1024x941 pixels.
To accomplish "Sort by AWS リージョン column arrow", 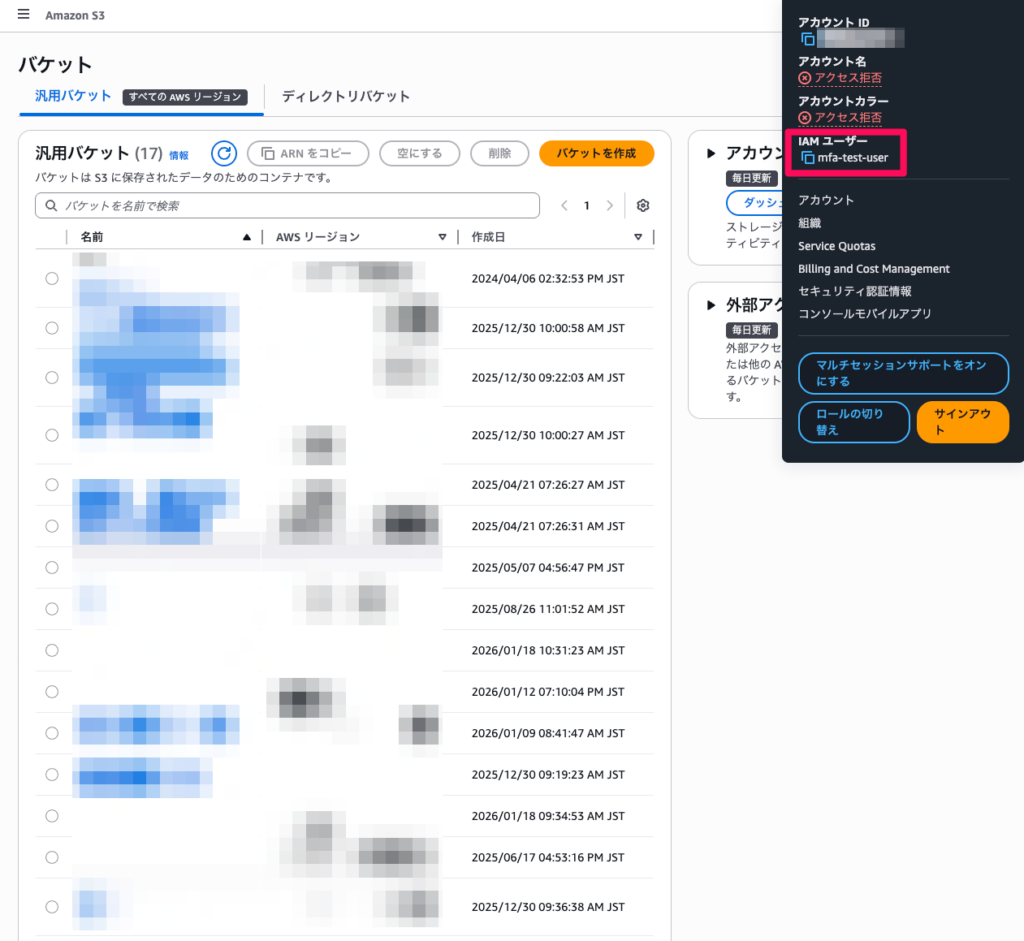I will coord(442,237).
